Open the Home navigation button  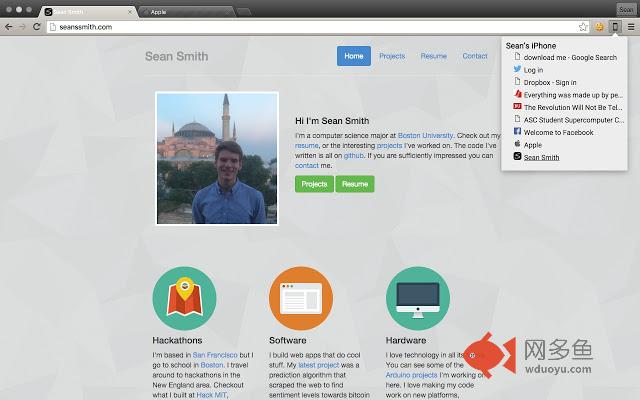pyautogui.click(x=354, y=56)
